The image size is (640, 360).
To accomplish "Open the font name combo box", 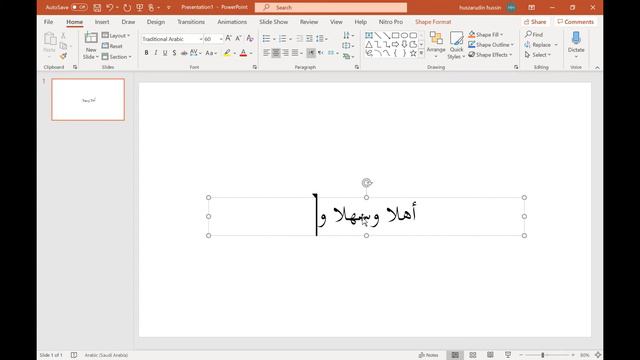I will point(172,39).
